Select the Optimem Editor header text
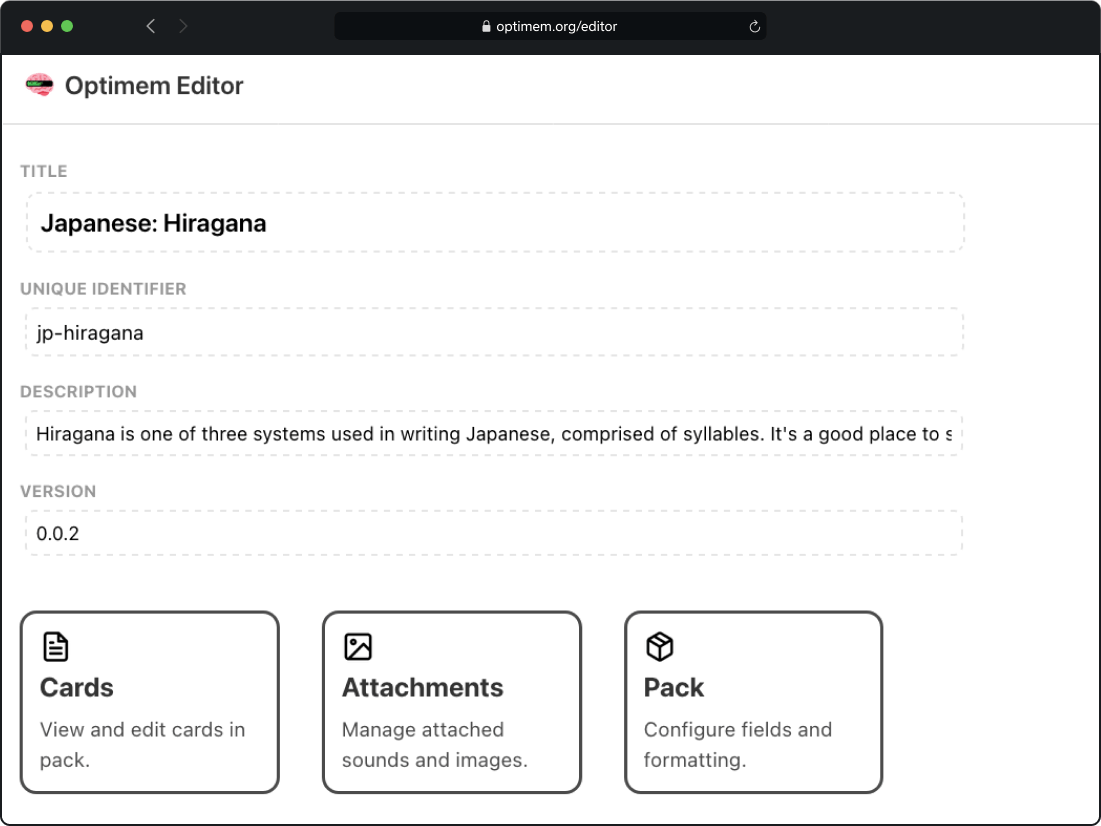The height and width of the screenshot is (826, 1101). pos(154,86)
